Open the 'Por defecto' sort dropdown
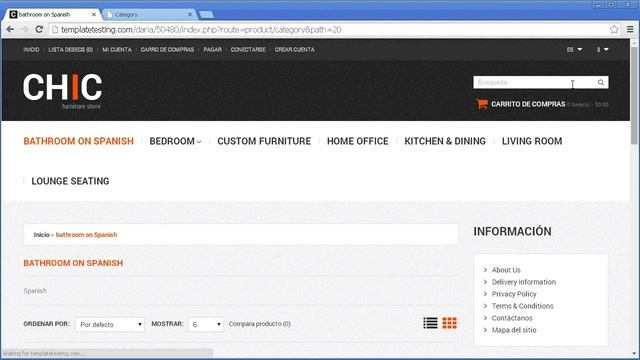The height and width of the screenshot is (360, 640). click(110, 324)
